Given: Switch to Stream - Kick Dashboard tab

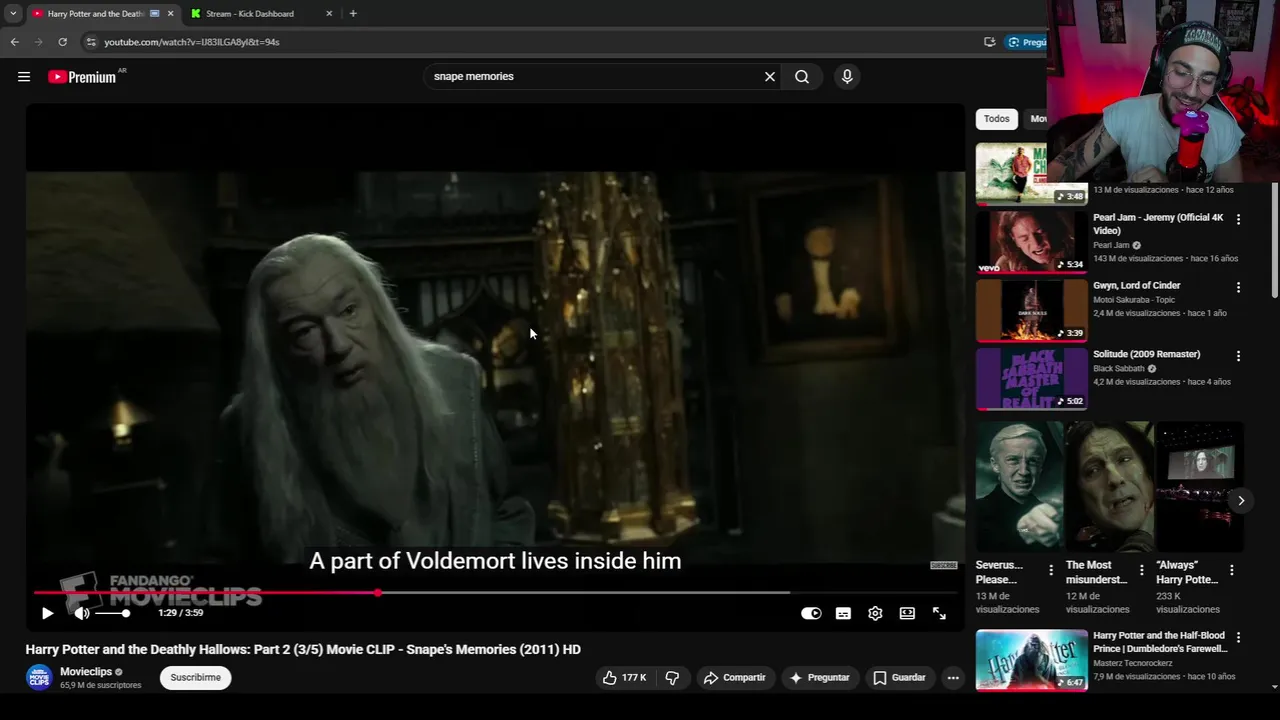Looking at the screenshot, I should click(250, 14).
